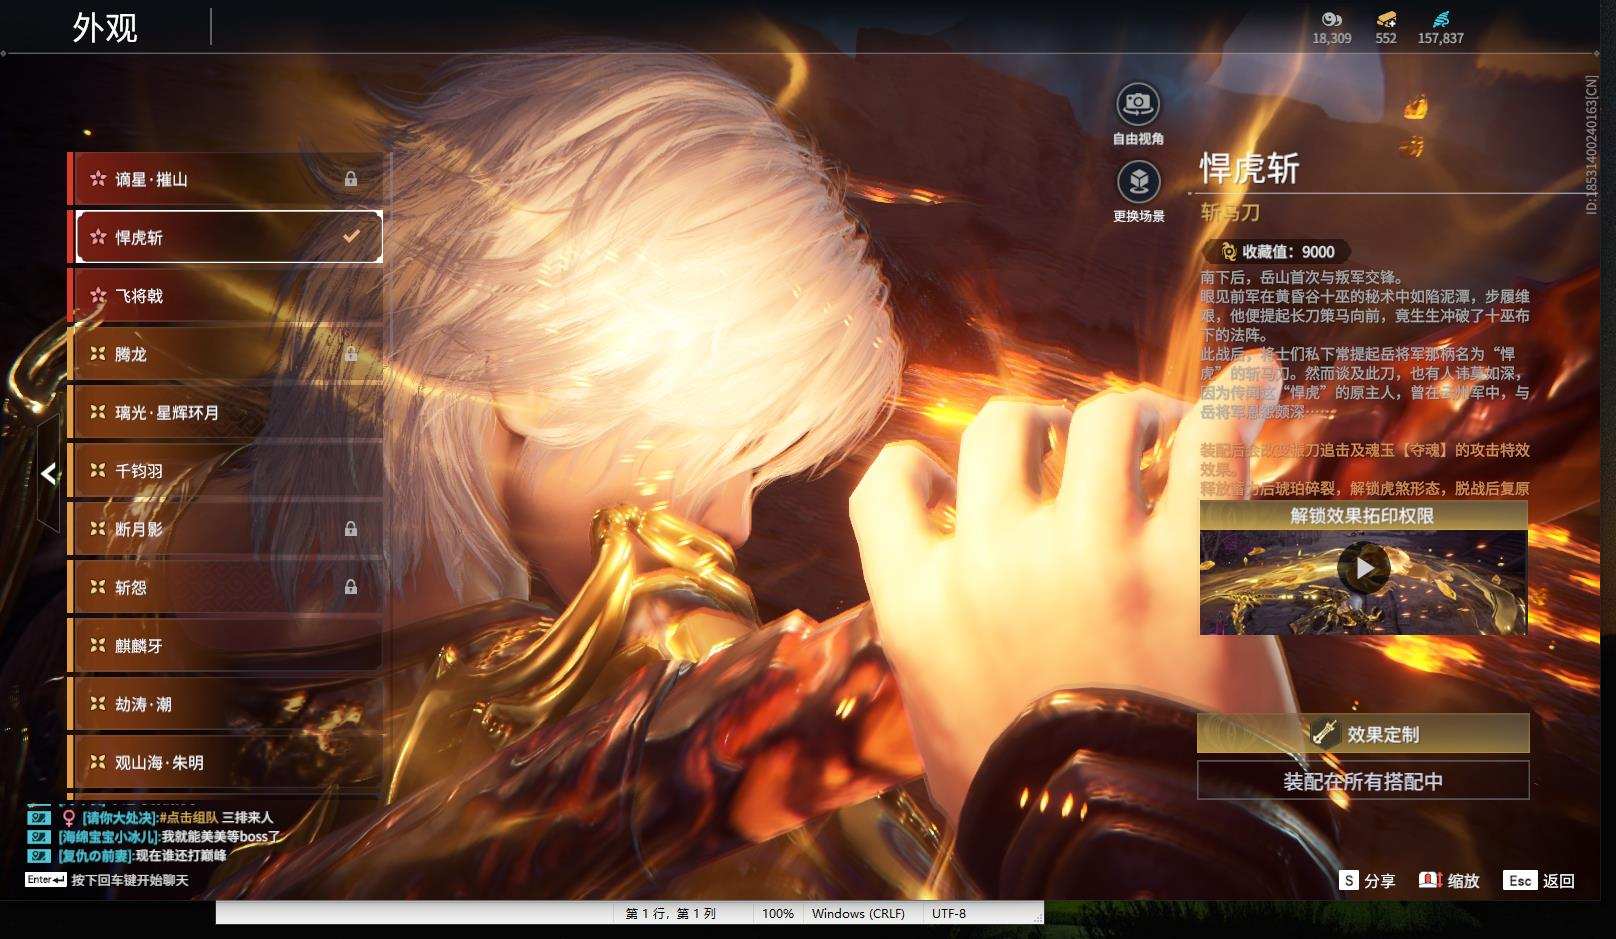Click the lock icon on 断月影

(x=351, y=529)
